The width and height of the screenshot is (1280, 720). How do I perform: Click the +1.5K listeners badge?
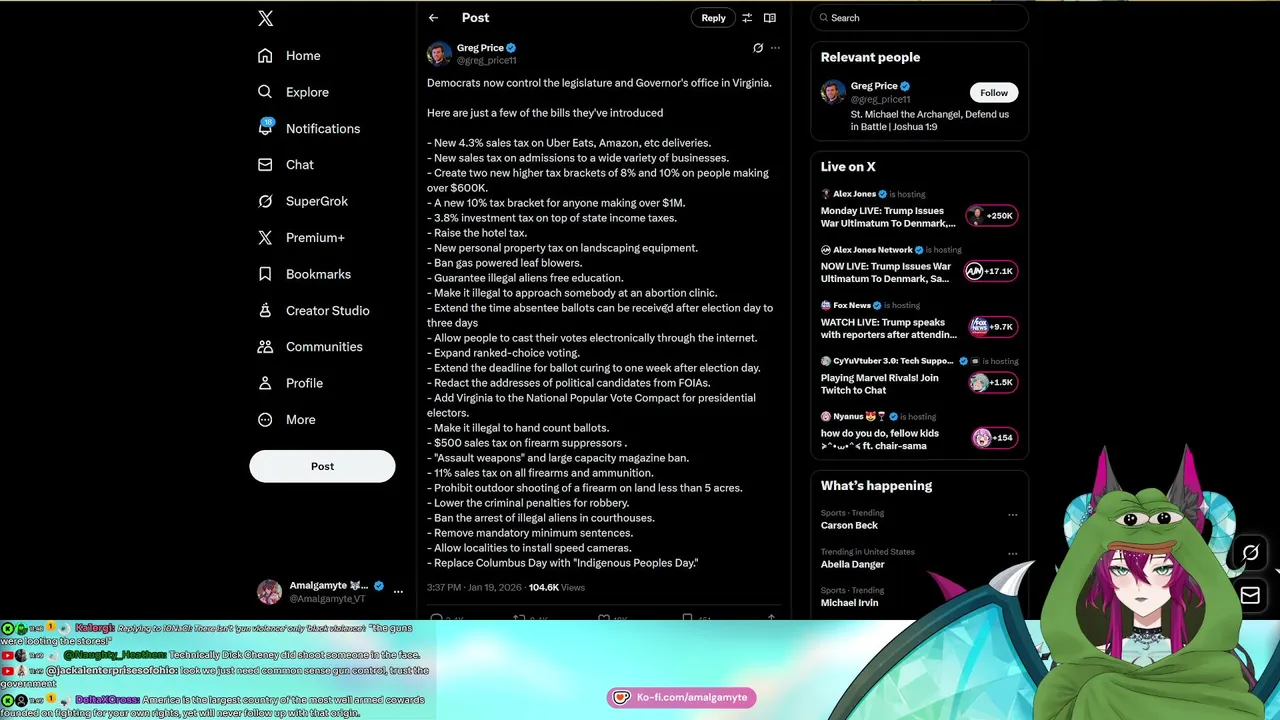[992, 382]
